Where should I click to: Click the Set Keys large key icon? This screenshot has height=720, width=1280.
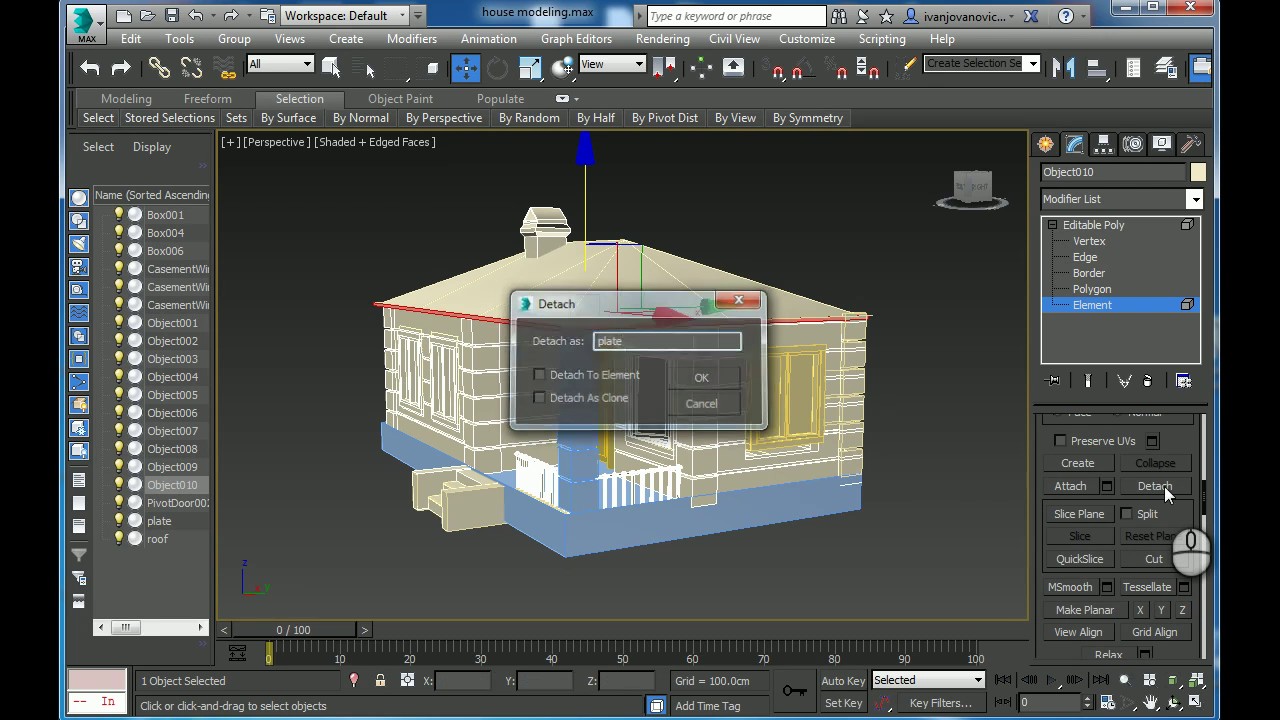pos(795,691)
